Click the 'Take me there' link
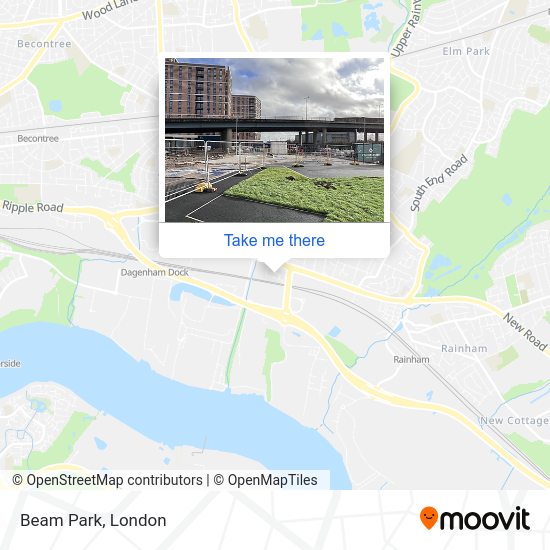Viewport: 550px width, 550px height. 274,241
